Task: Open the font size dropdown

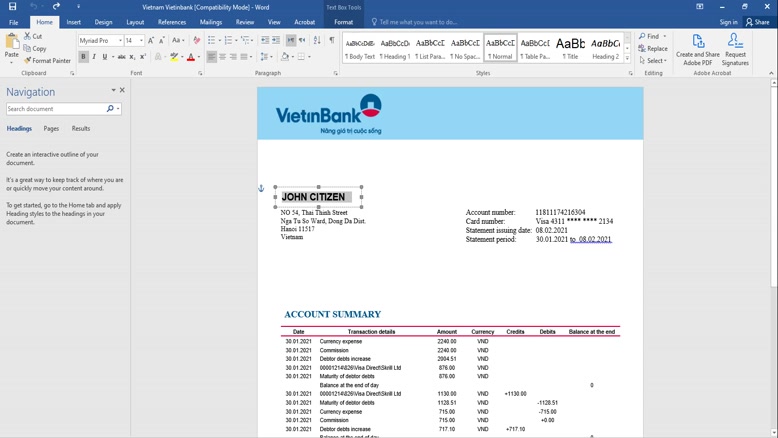Action: tap(141, 41)
